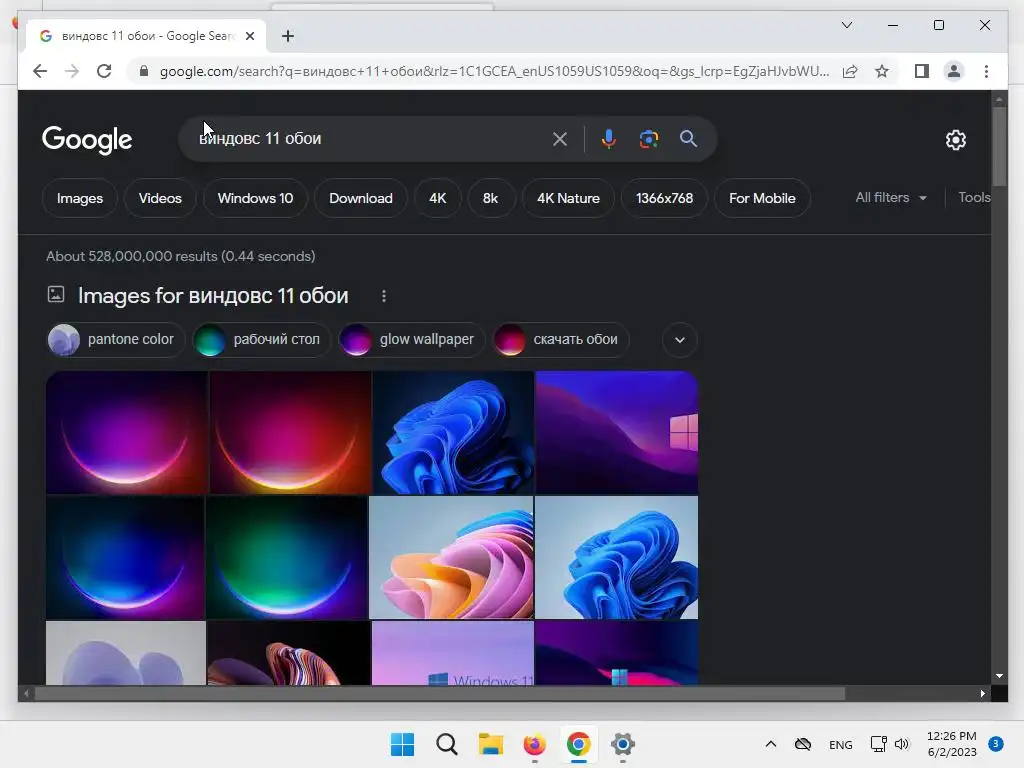Open the volume control tray icon
The image size is (1024, 768).
[x=902, y=744]
